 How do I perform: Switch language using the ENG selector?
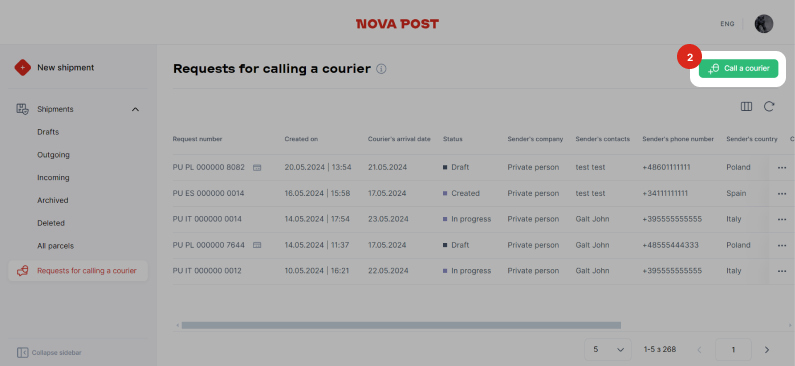point(727,24)
